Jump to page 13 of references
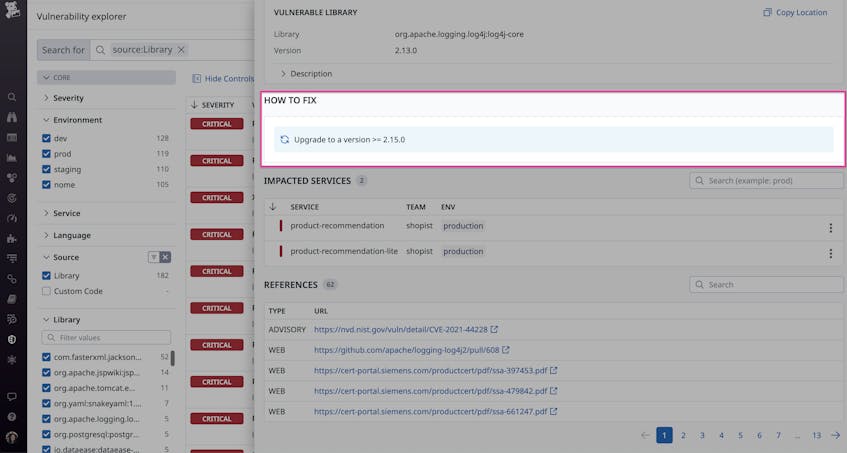Viewport: 847px width, 453px height. [816, 435]
